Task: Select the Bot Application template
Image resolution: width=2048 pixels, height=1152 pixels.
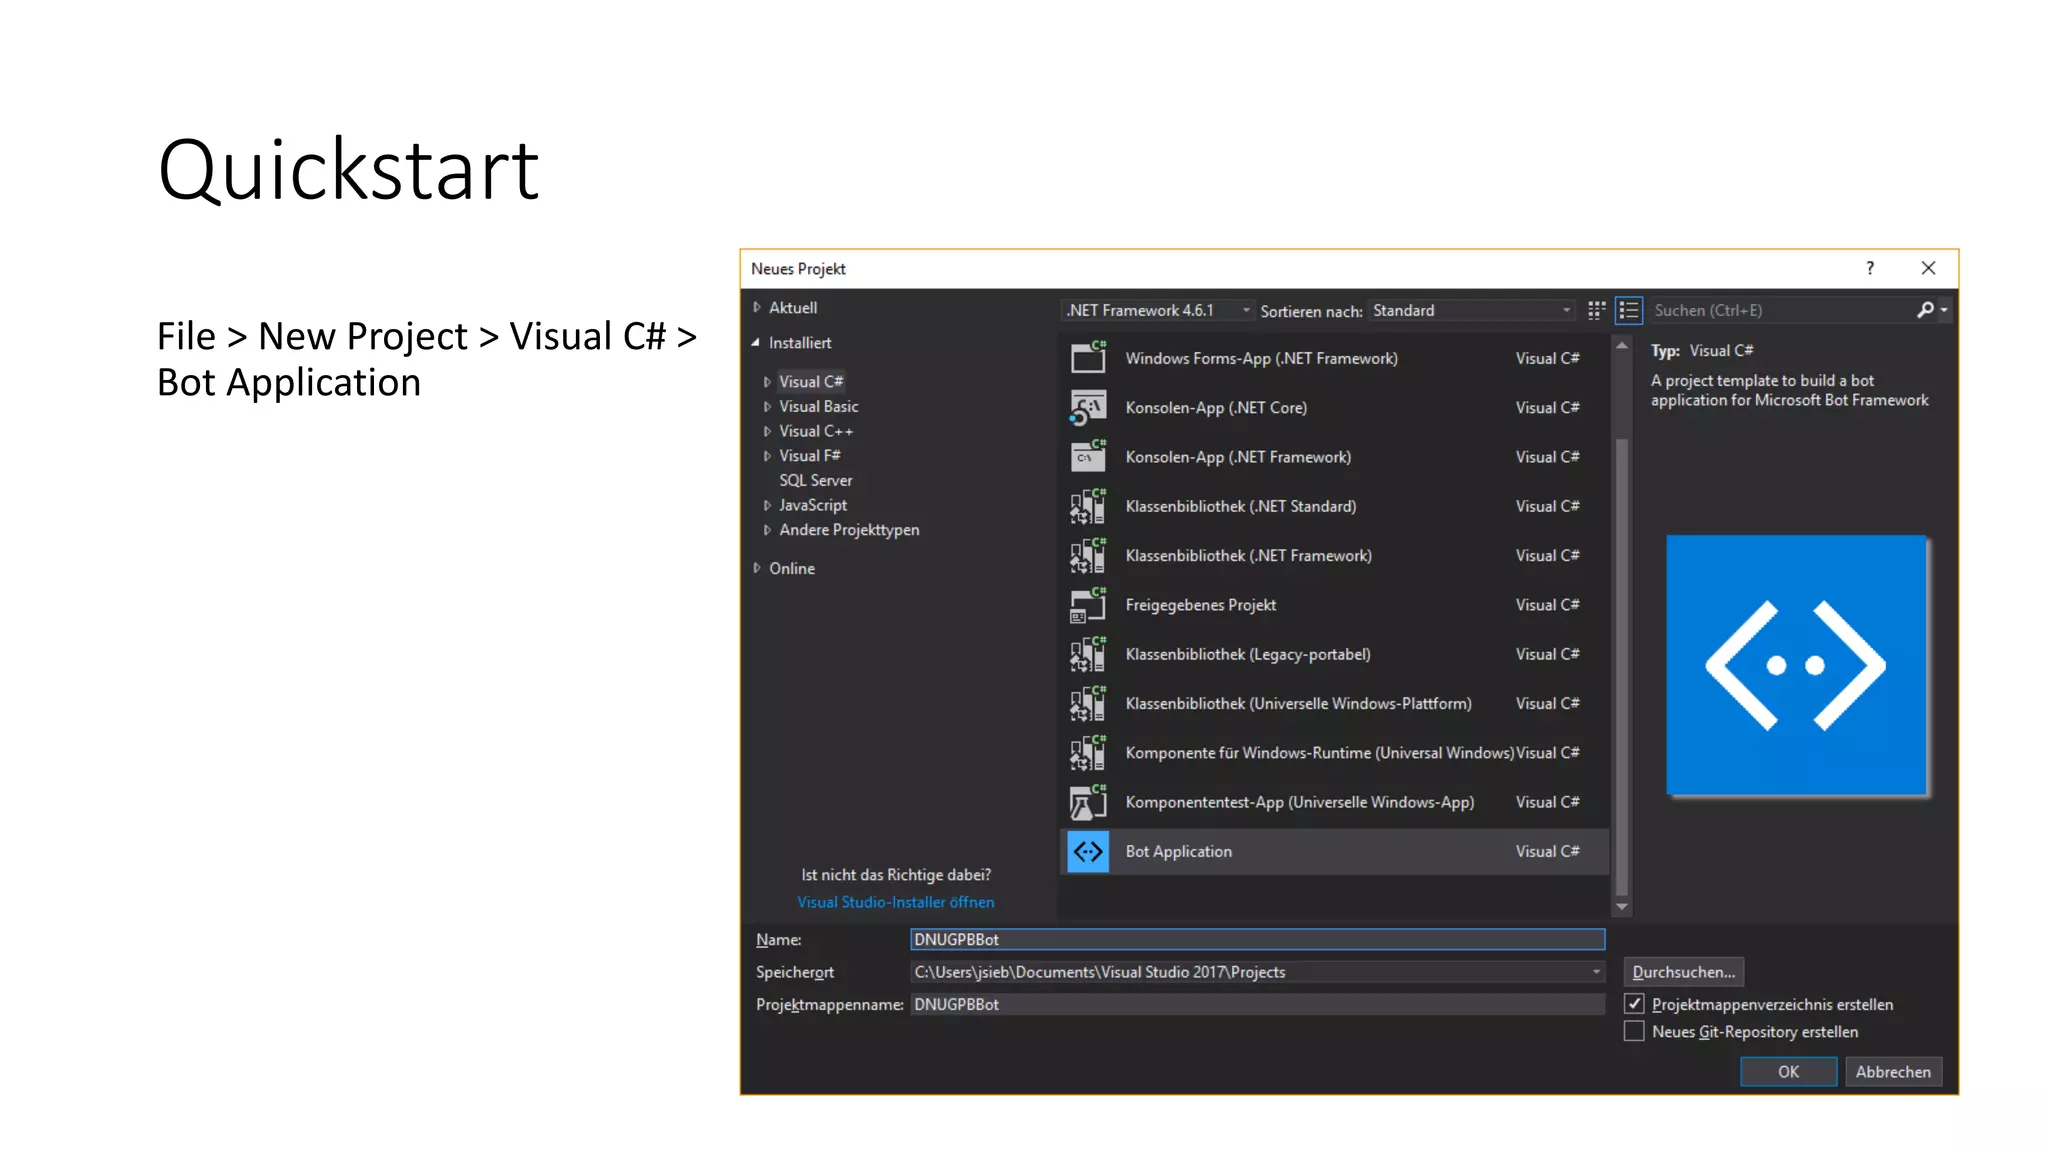Action: coord(1335,851)
